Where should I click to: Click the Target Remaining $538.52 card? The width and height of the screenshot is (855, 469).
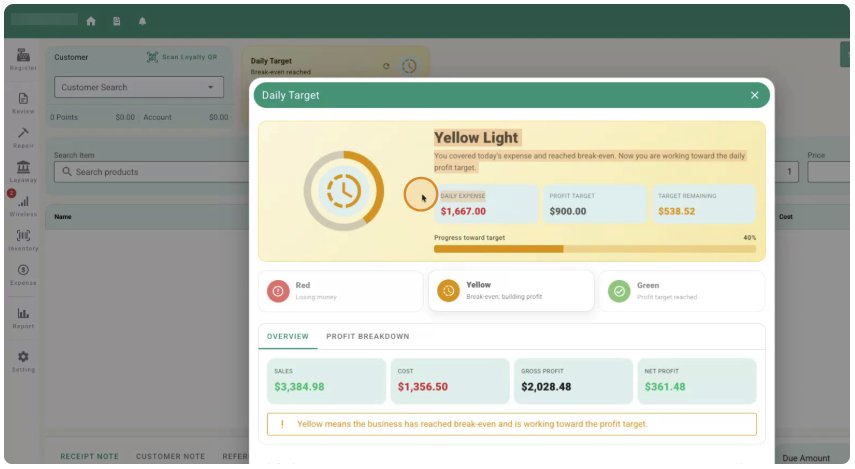tap(704, 204)
